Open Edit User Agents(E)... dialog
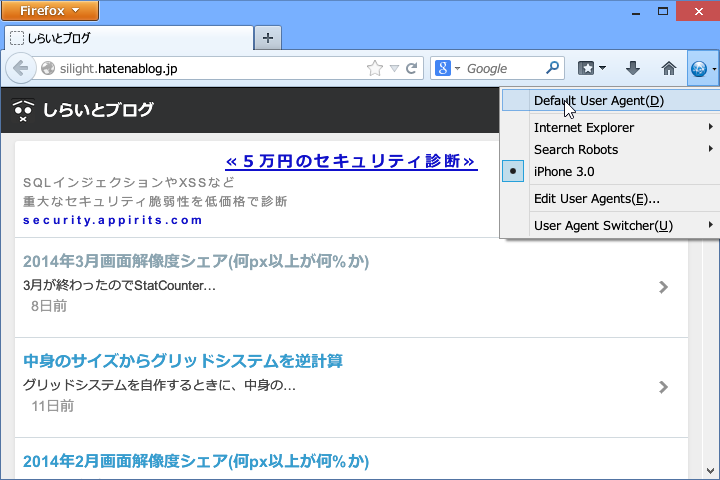Screen dimensions: 720x480 coord(610,198)
